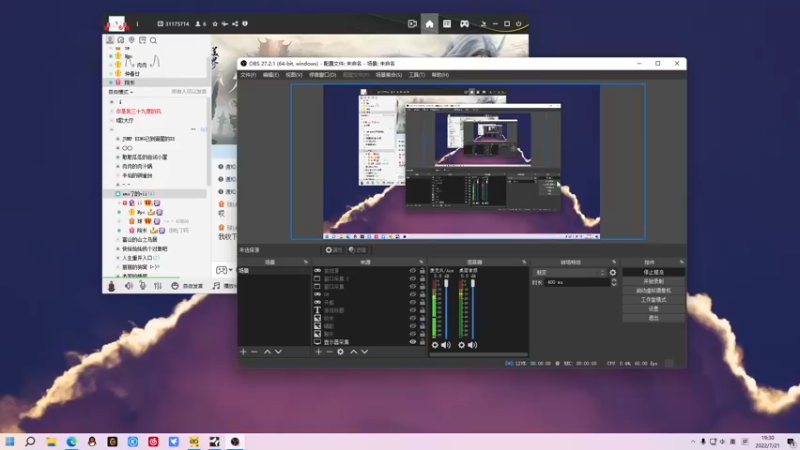Open 场景集合(S) menu in OBS
Screen dimensions: 800x450
coord(389,74)
